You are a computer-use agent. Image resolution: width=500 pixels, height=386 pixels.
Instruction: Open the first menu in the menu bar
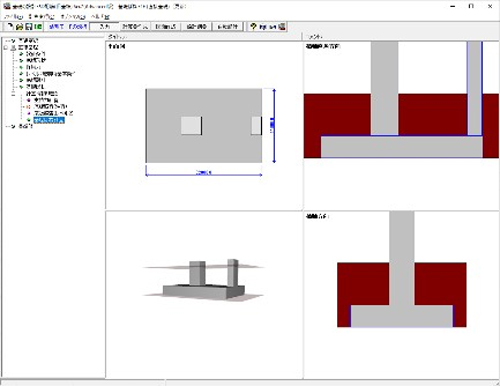(x=13, y=16)
